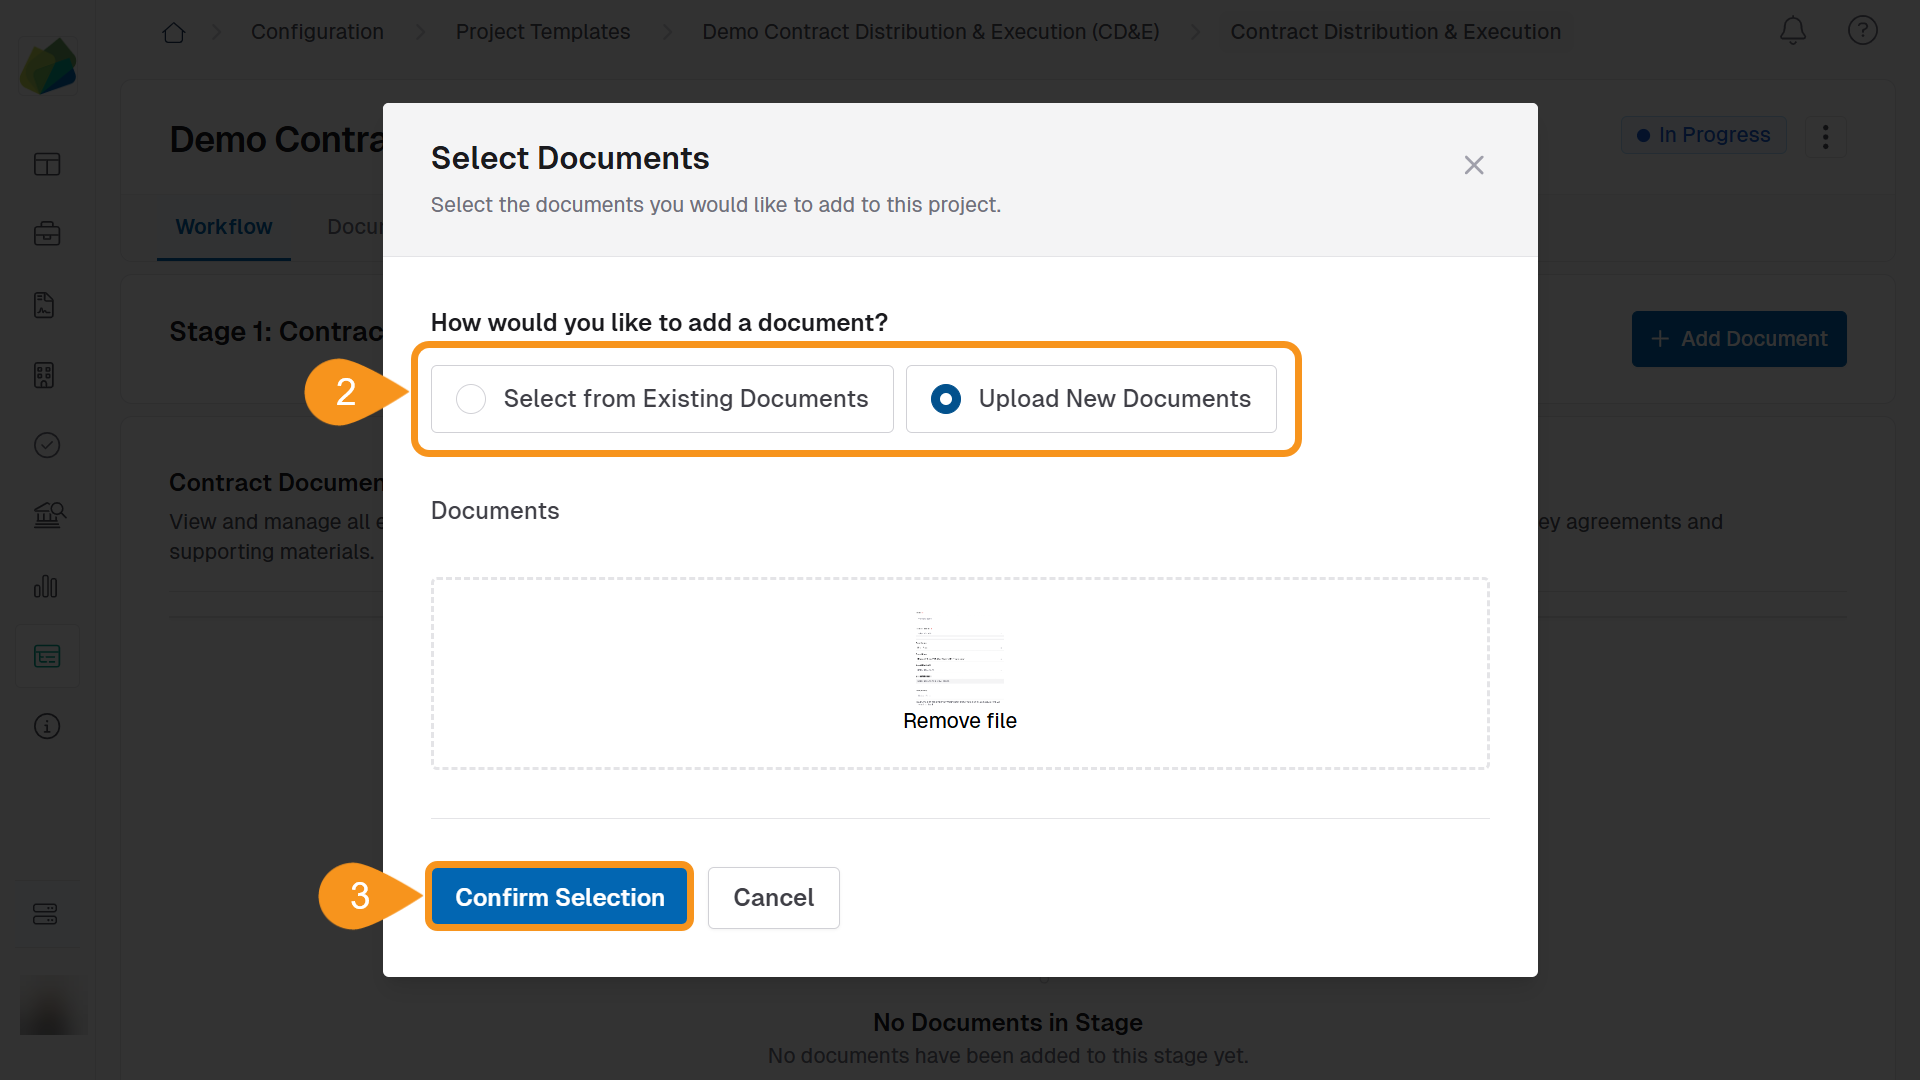
Task: Remove the uploaded file
Action: (959, 721)
